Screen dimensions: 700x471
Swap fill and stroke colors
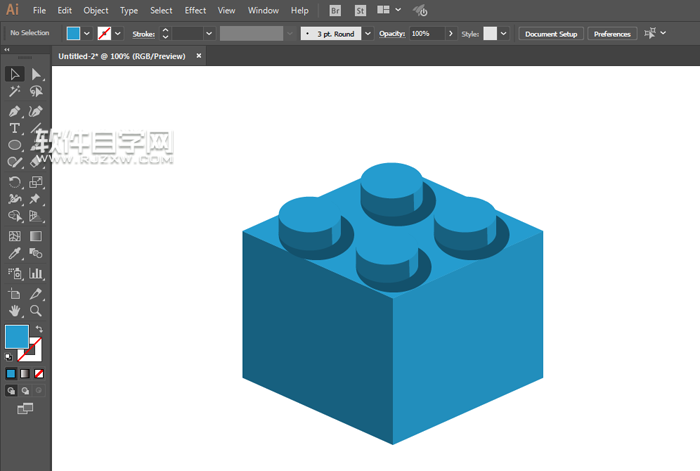click(x=40, y=329)
